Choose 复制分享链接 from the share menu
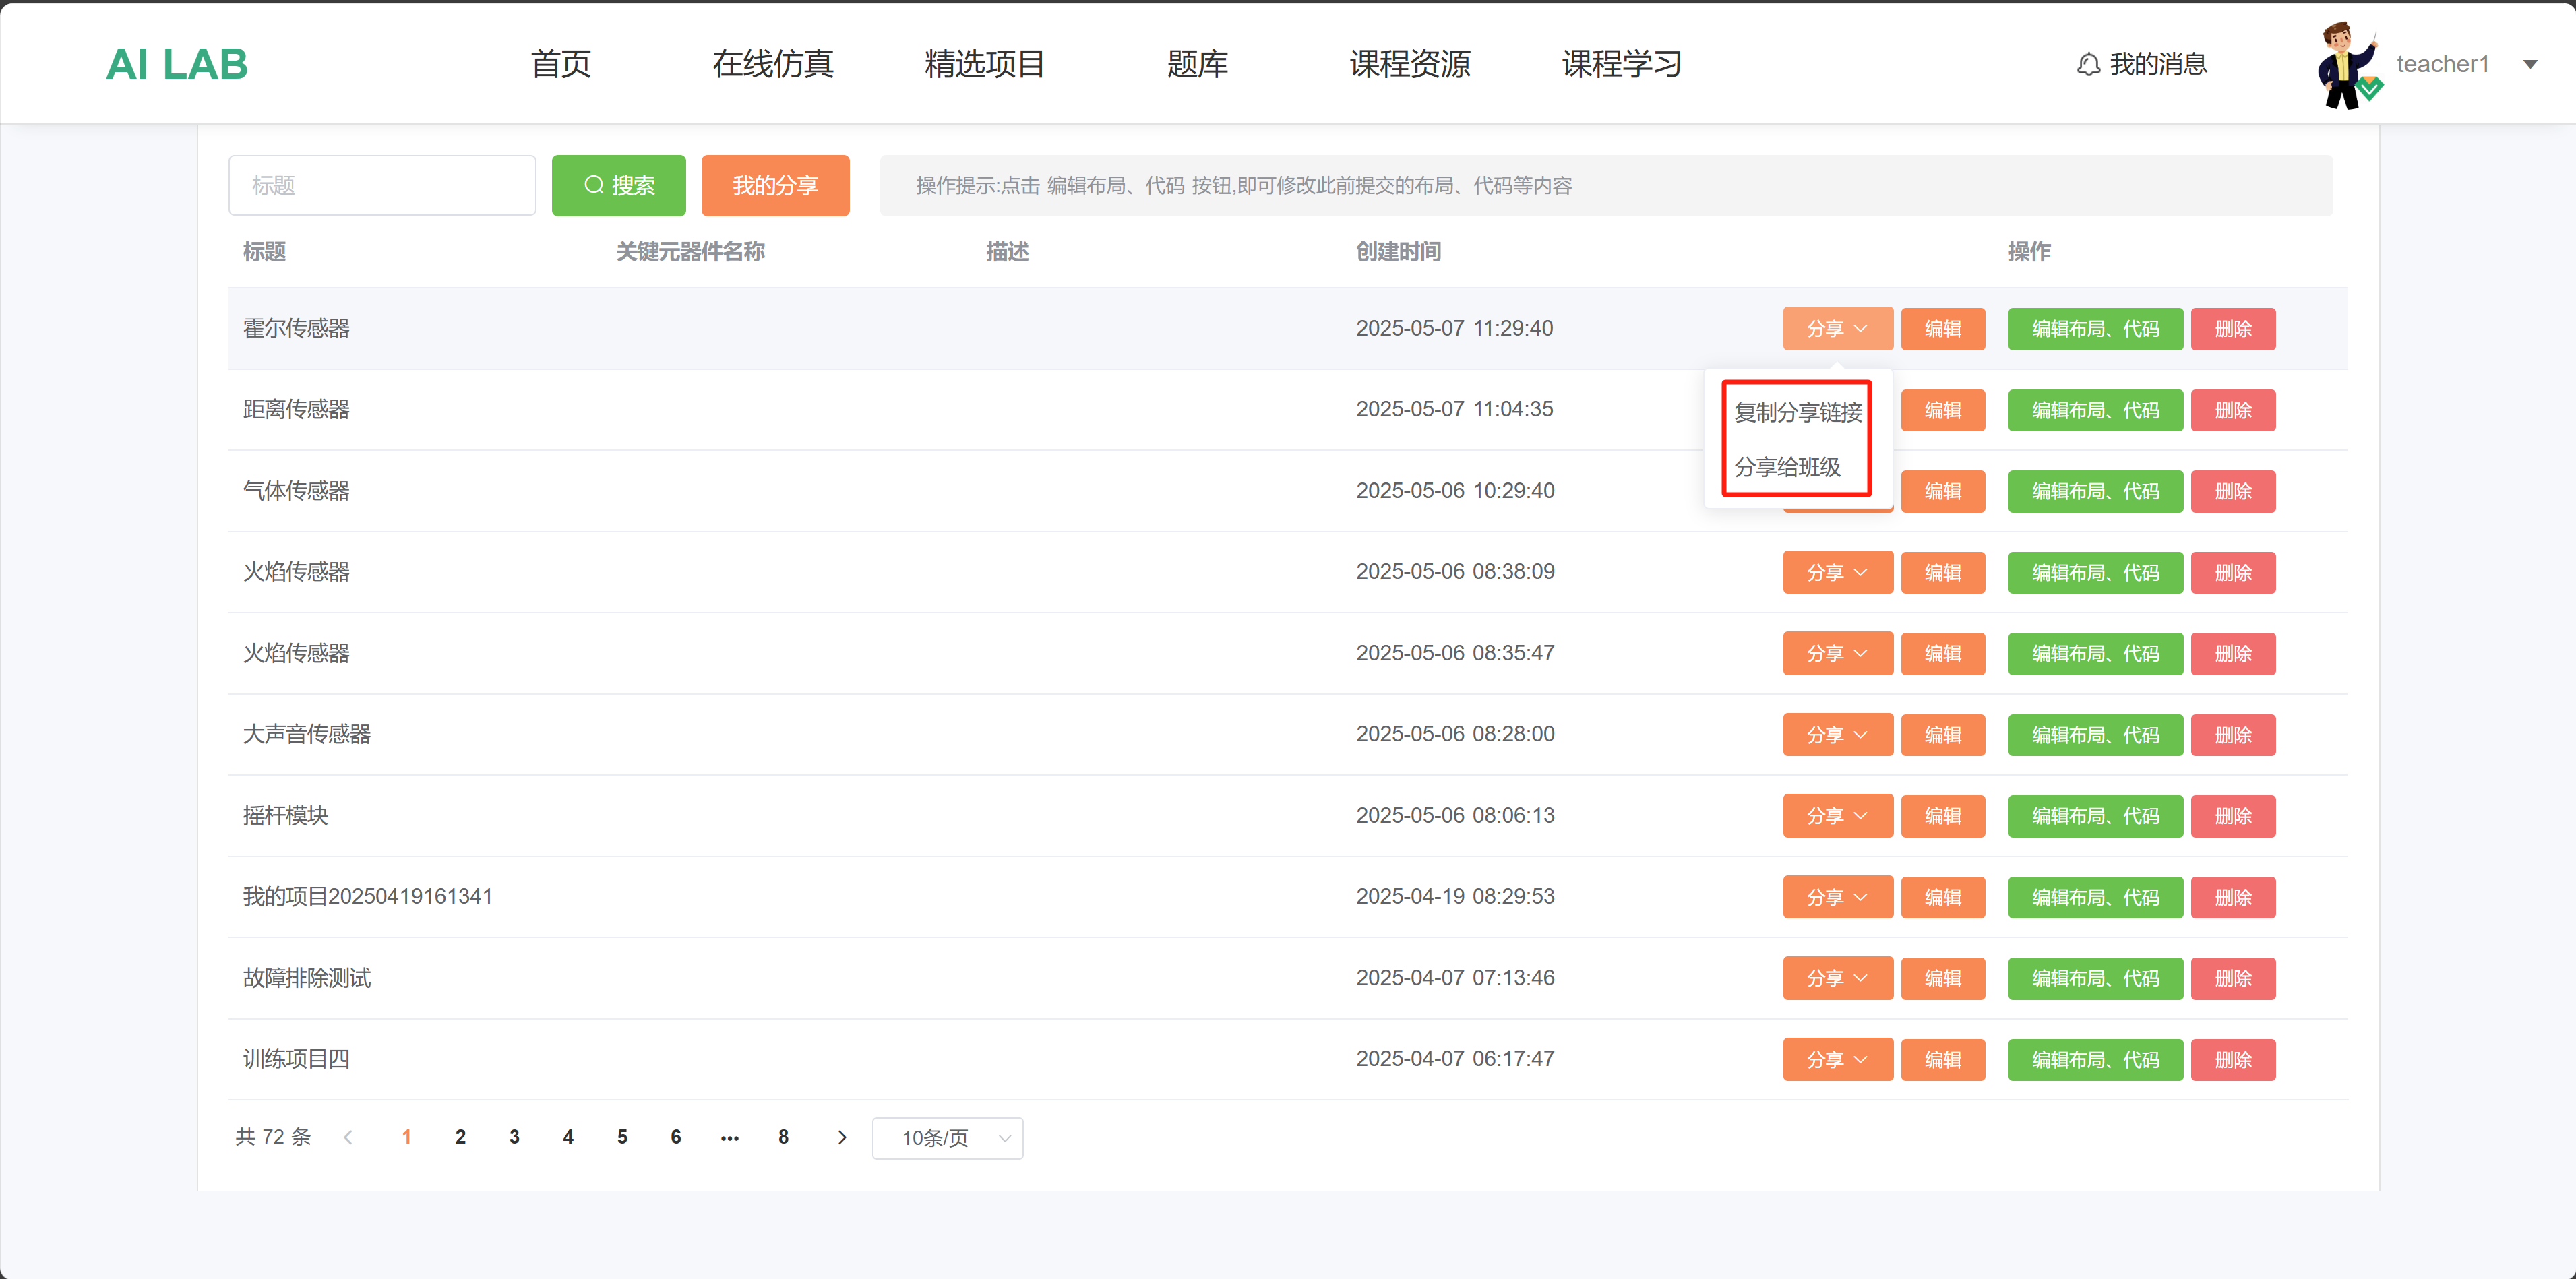The width and height of the screenshot is (2576, 1279). point(1797,412)
